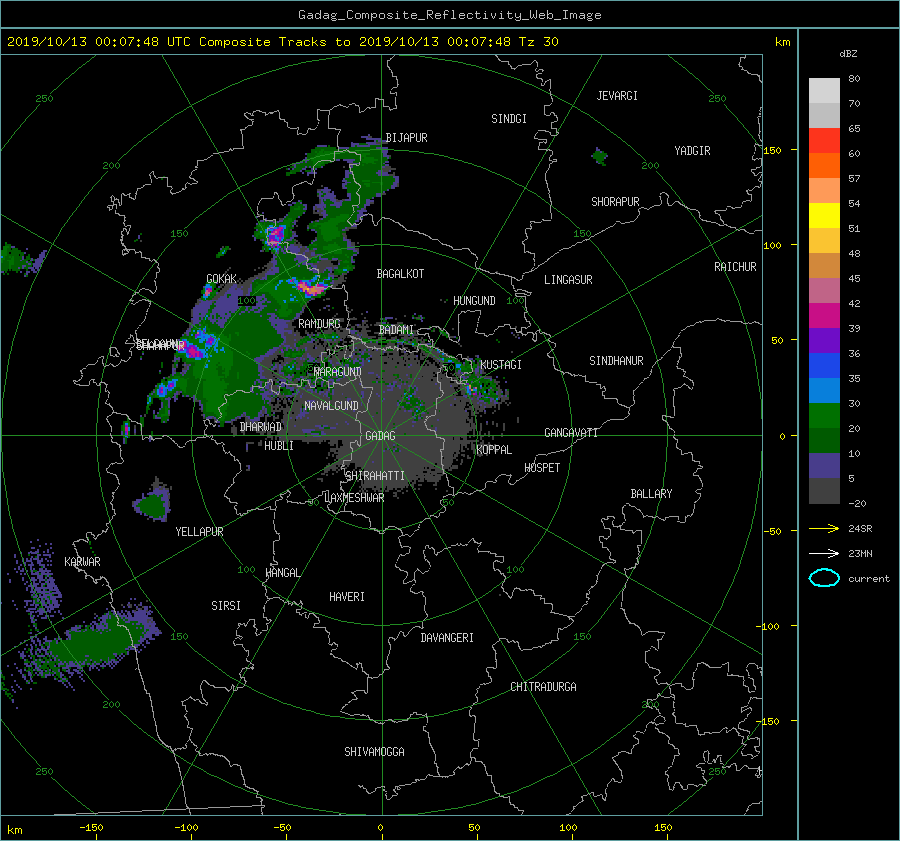Click the cyan 'current' ellipse legend icon
This screenshot has width=900, height=841.
pos(824,578)
